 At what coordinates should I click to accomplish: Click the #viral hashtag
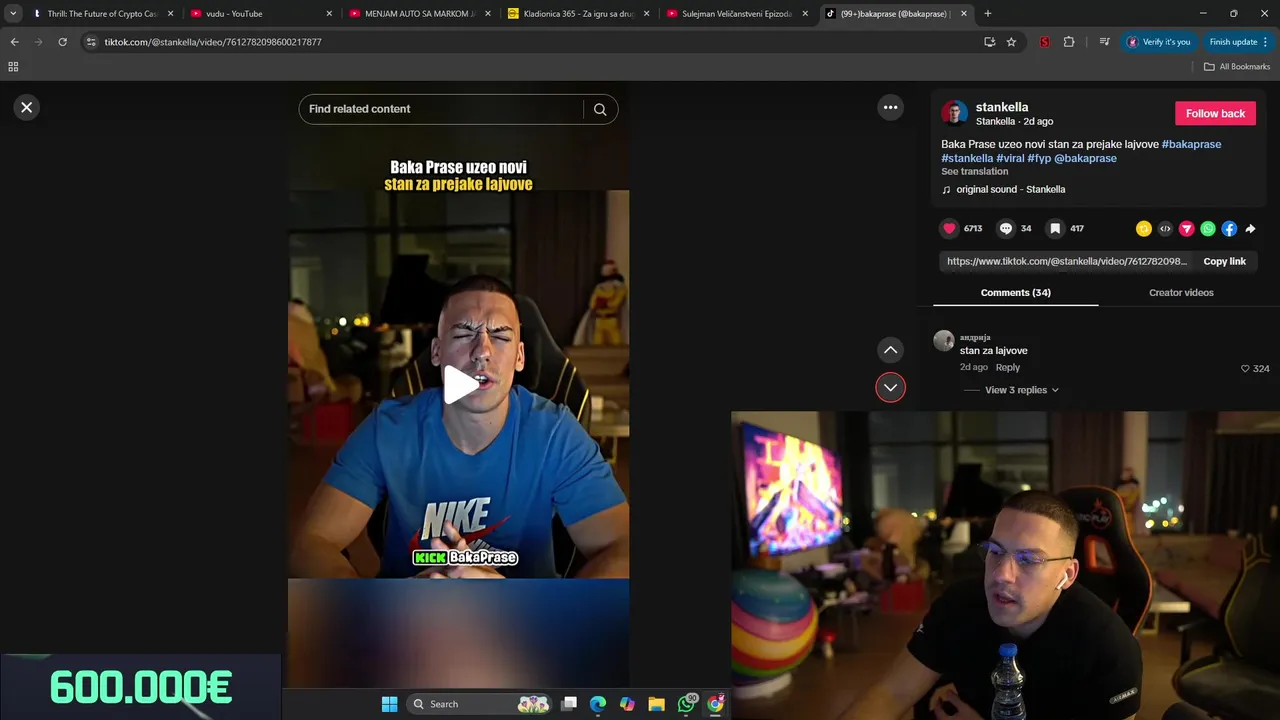1010,158
